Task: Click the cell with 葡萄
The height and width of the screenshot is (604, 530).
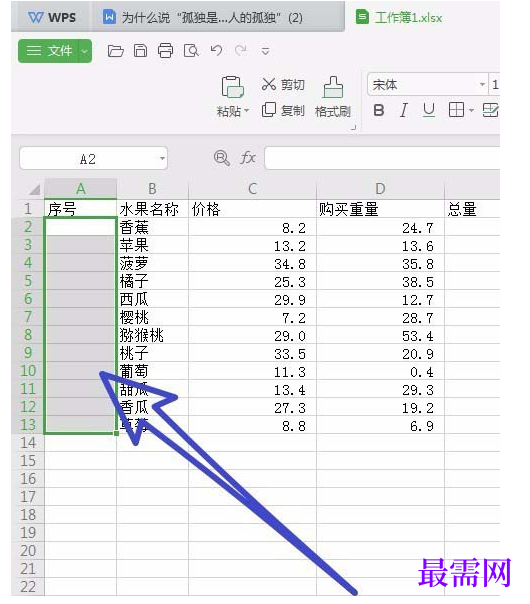Action: point(153,371)
